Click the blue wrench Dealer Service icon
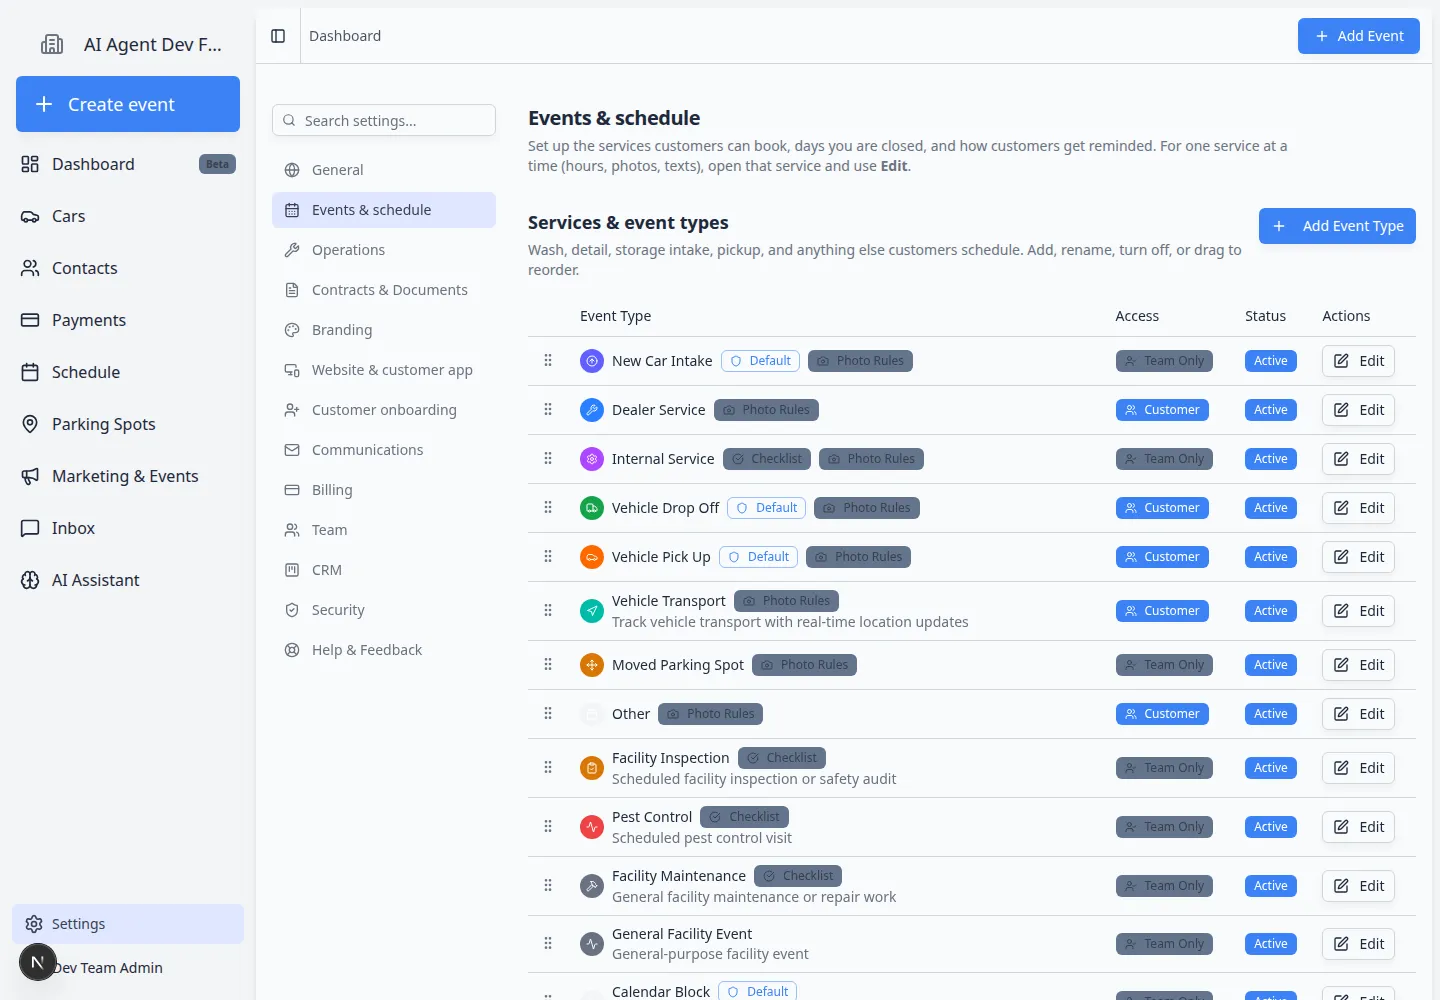The height and width of the screenshot is (1000, 1440). pos(592,410)
